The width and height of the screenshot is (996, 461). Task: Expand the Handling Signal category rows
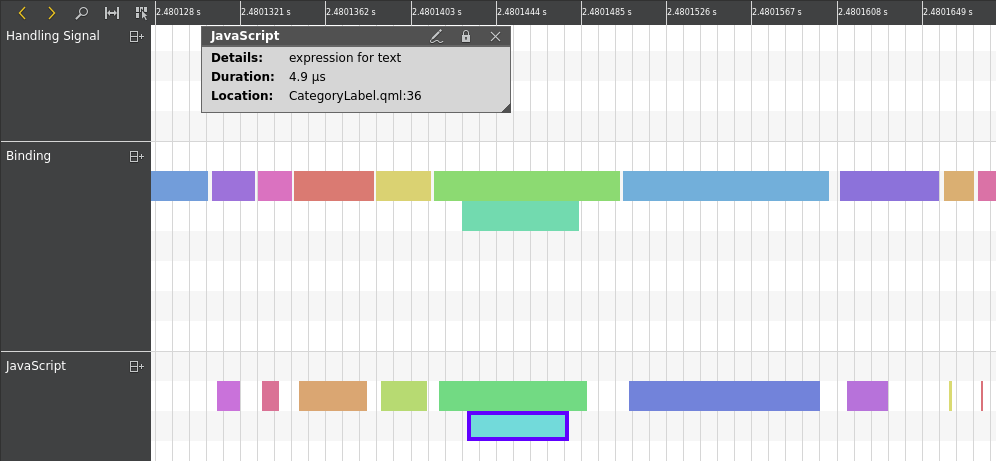pyautogui.click(x=136, y=36)
